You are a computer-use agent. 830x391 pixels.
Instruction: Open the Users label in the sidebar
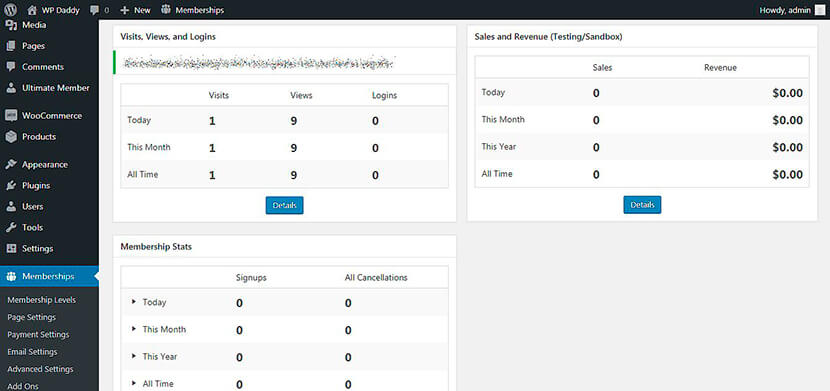click(x=33, y=206)
